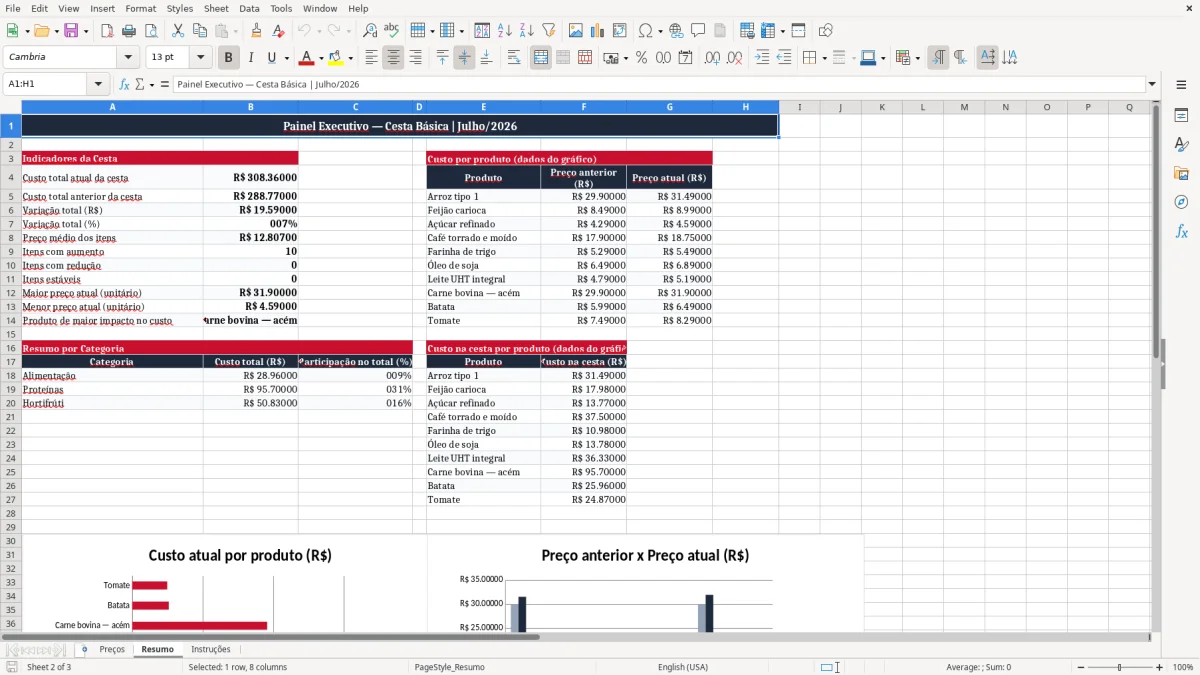Expand the Name Box dropdown arrow
The width and height of the screenshot is (1200, 675).
[98, 84]
